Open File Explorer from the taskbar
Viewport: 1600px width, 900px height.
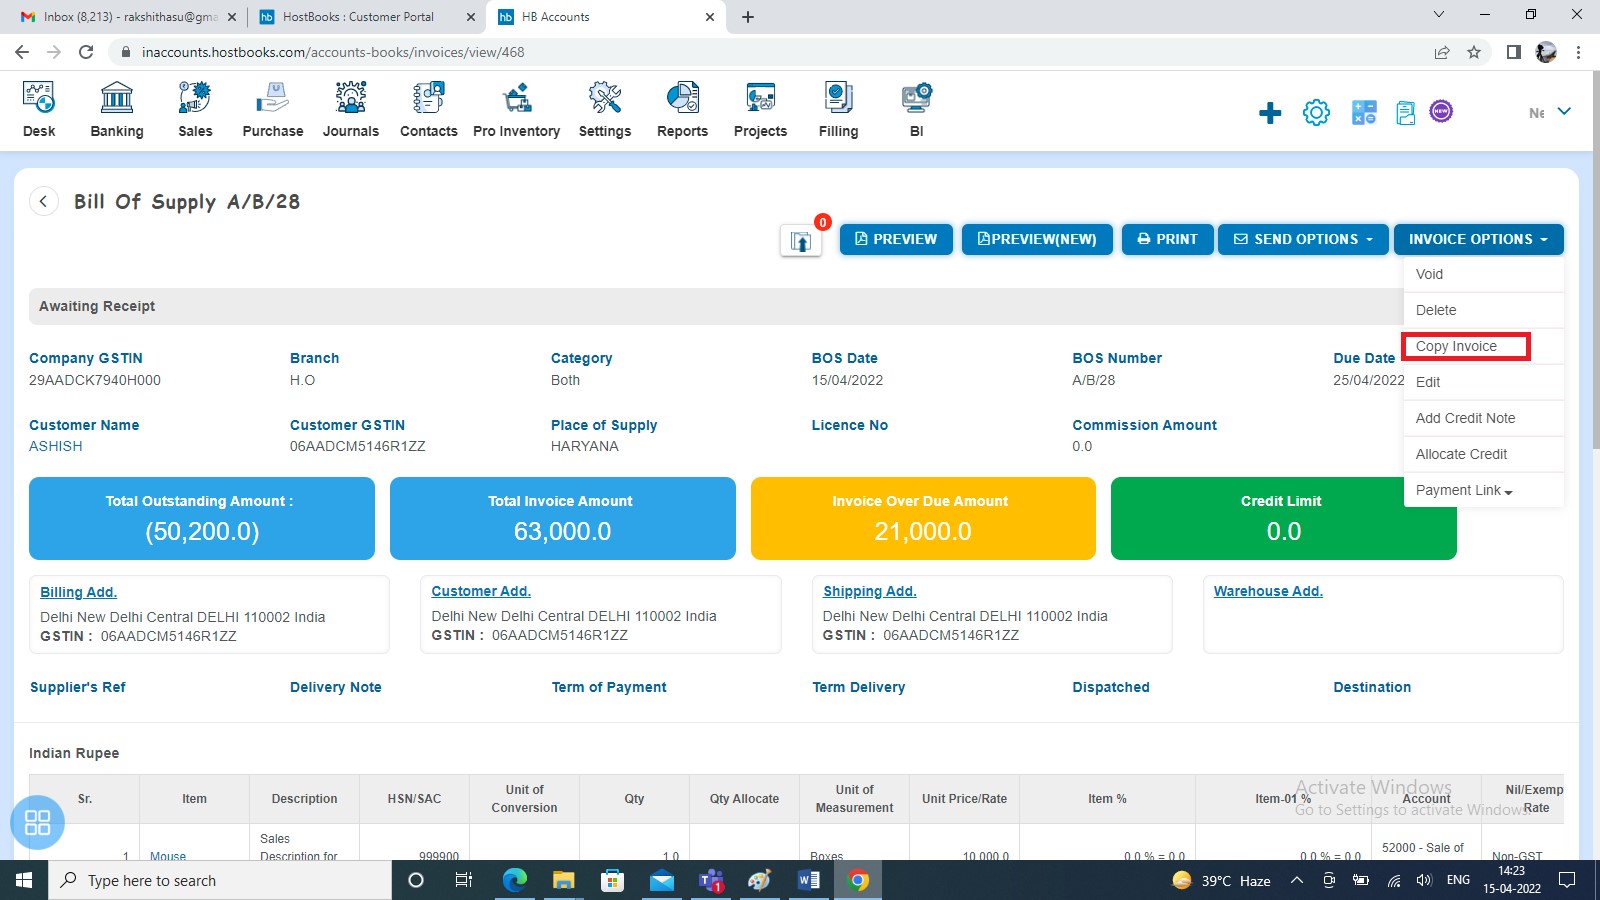pyautogui.click(x=563, y=880)
